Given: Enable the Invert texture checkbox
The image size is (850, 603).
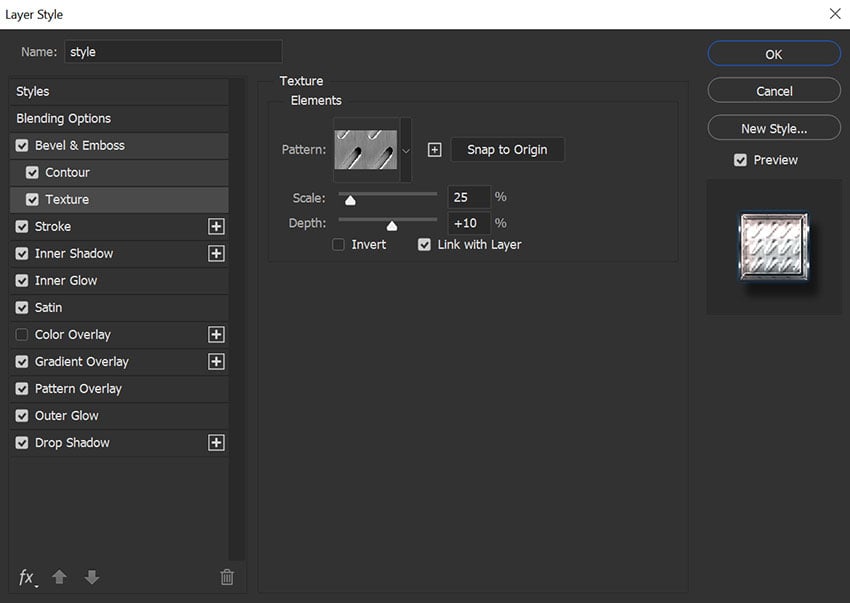Looking at the screenshot, I should coord(338,244).
